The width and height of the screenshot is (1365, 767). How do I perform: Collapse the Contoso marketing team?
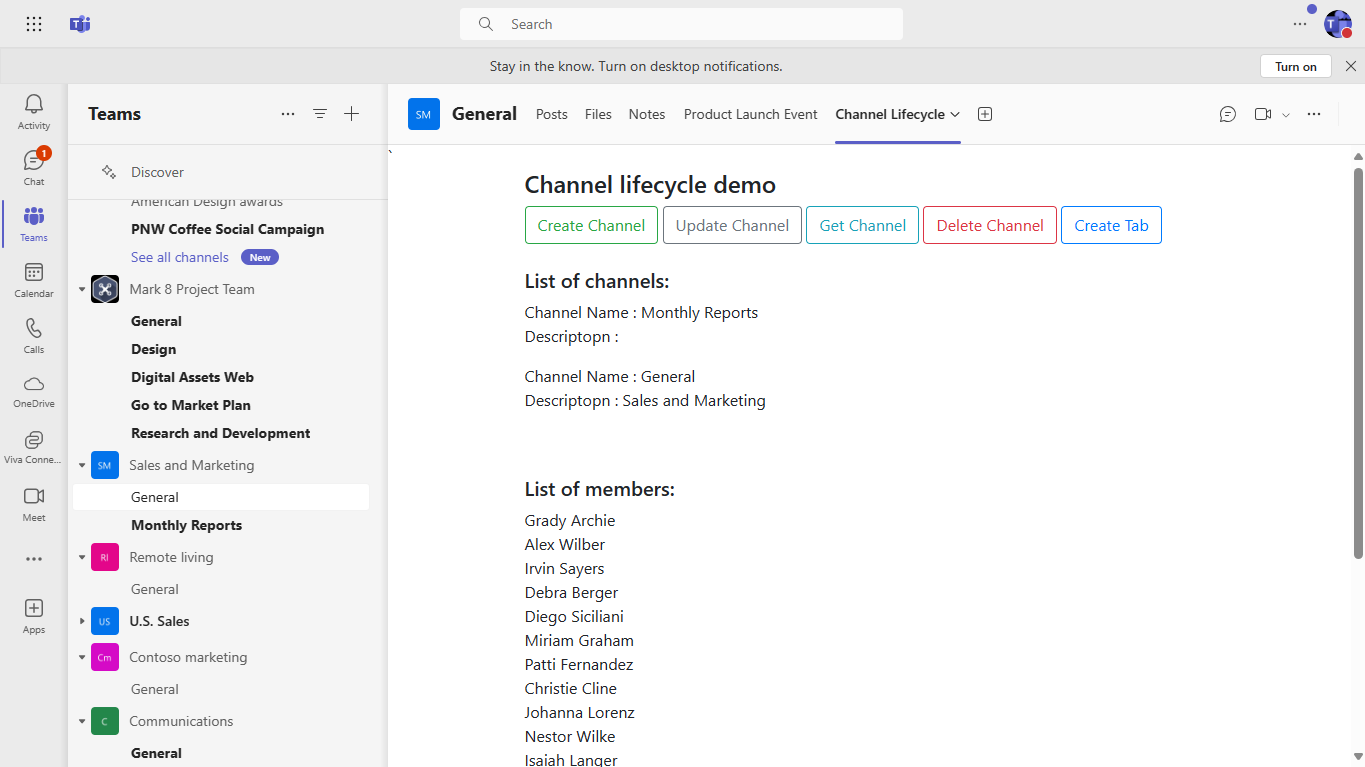coord(82,657)
